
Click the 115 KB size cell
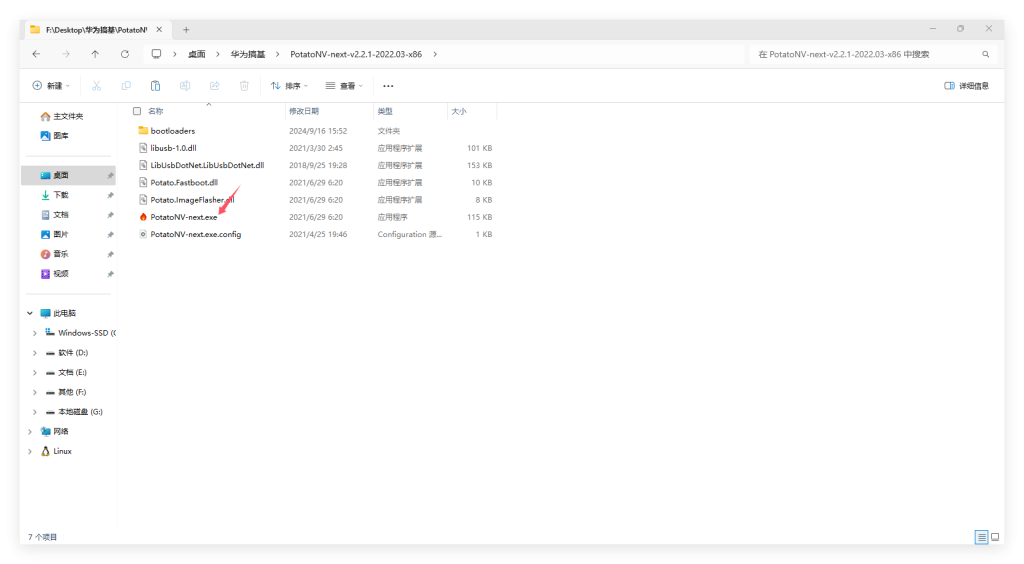pos(479,217)
